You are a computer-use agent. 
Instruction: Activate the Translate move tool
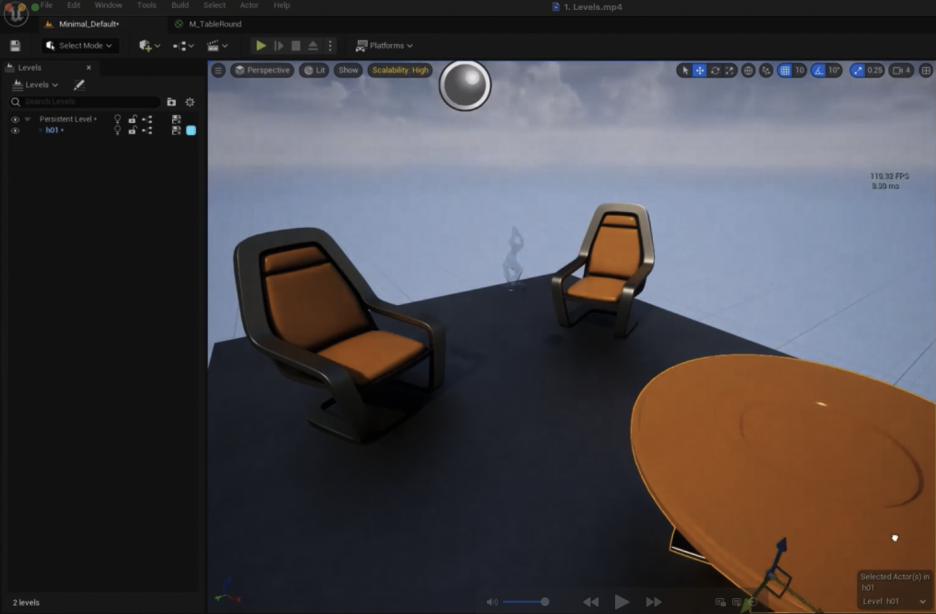pos(700,70)
